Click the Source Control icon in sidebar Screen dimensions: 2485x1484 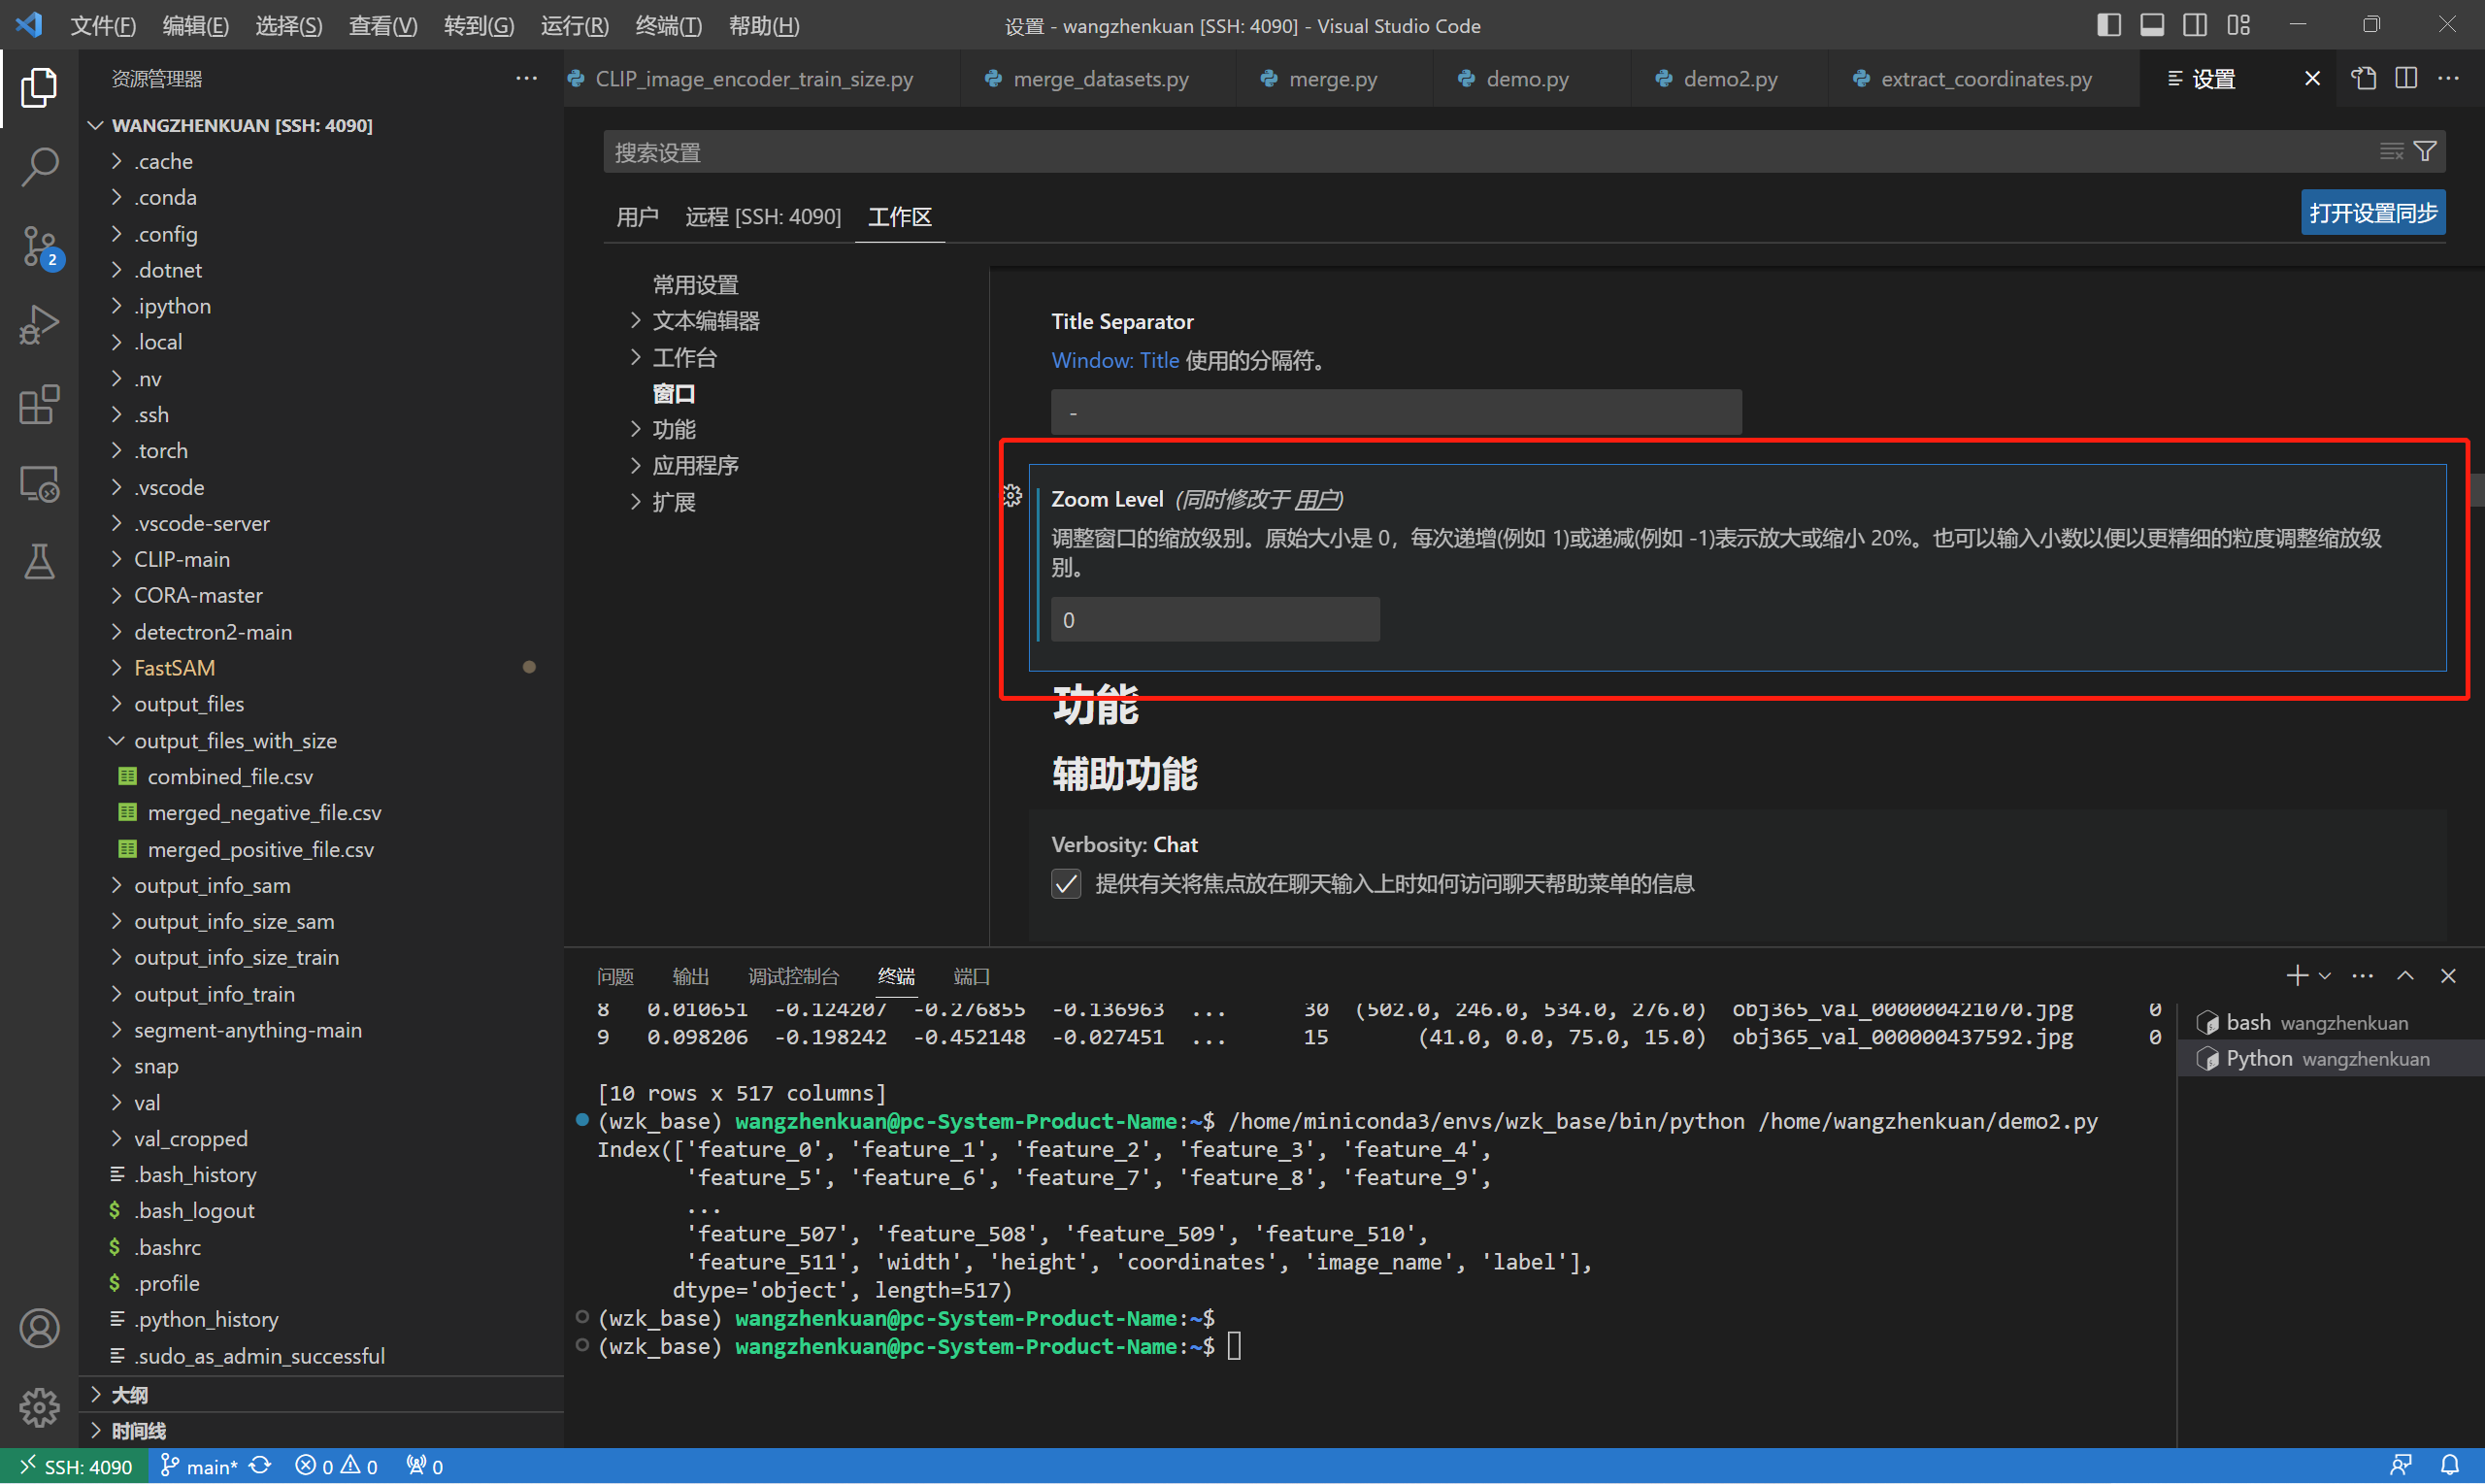tap(39, 246)
